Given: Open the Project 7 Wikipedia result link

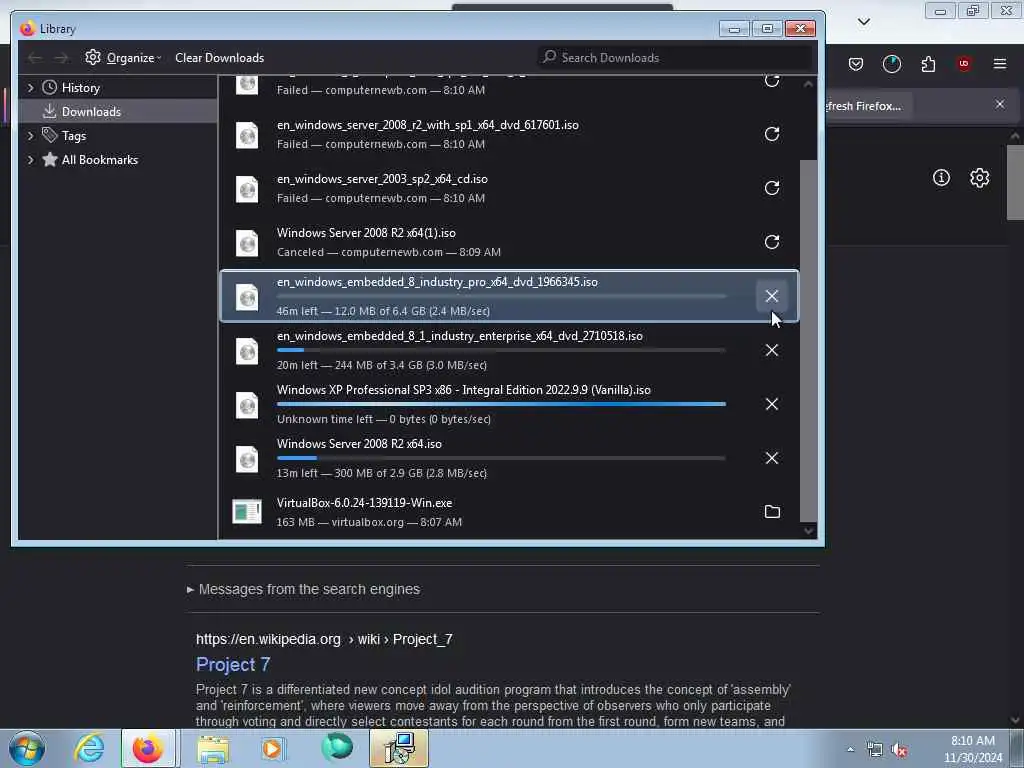Looking at the screenshot, I should point(233,665).
